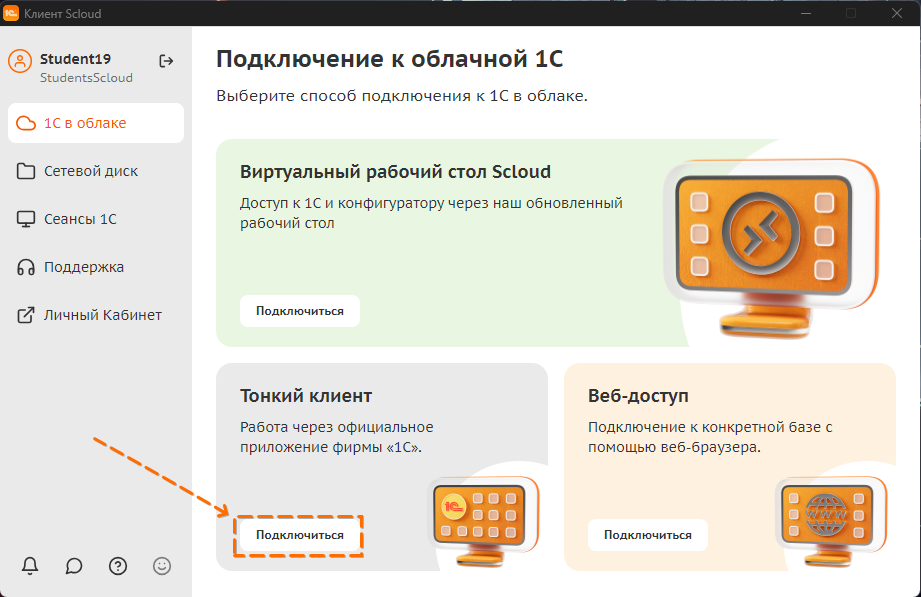
Task: Open the chat bubble icon
Action: click(x=74, y=566)
